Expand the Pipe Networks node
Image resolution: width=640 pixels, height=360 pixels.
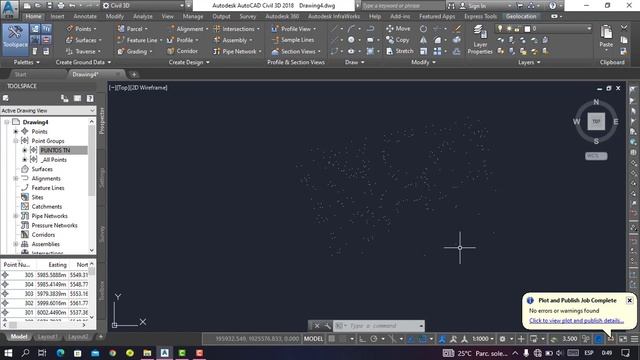click(16, 216)
